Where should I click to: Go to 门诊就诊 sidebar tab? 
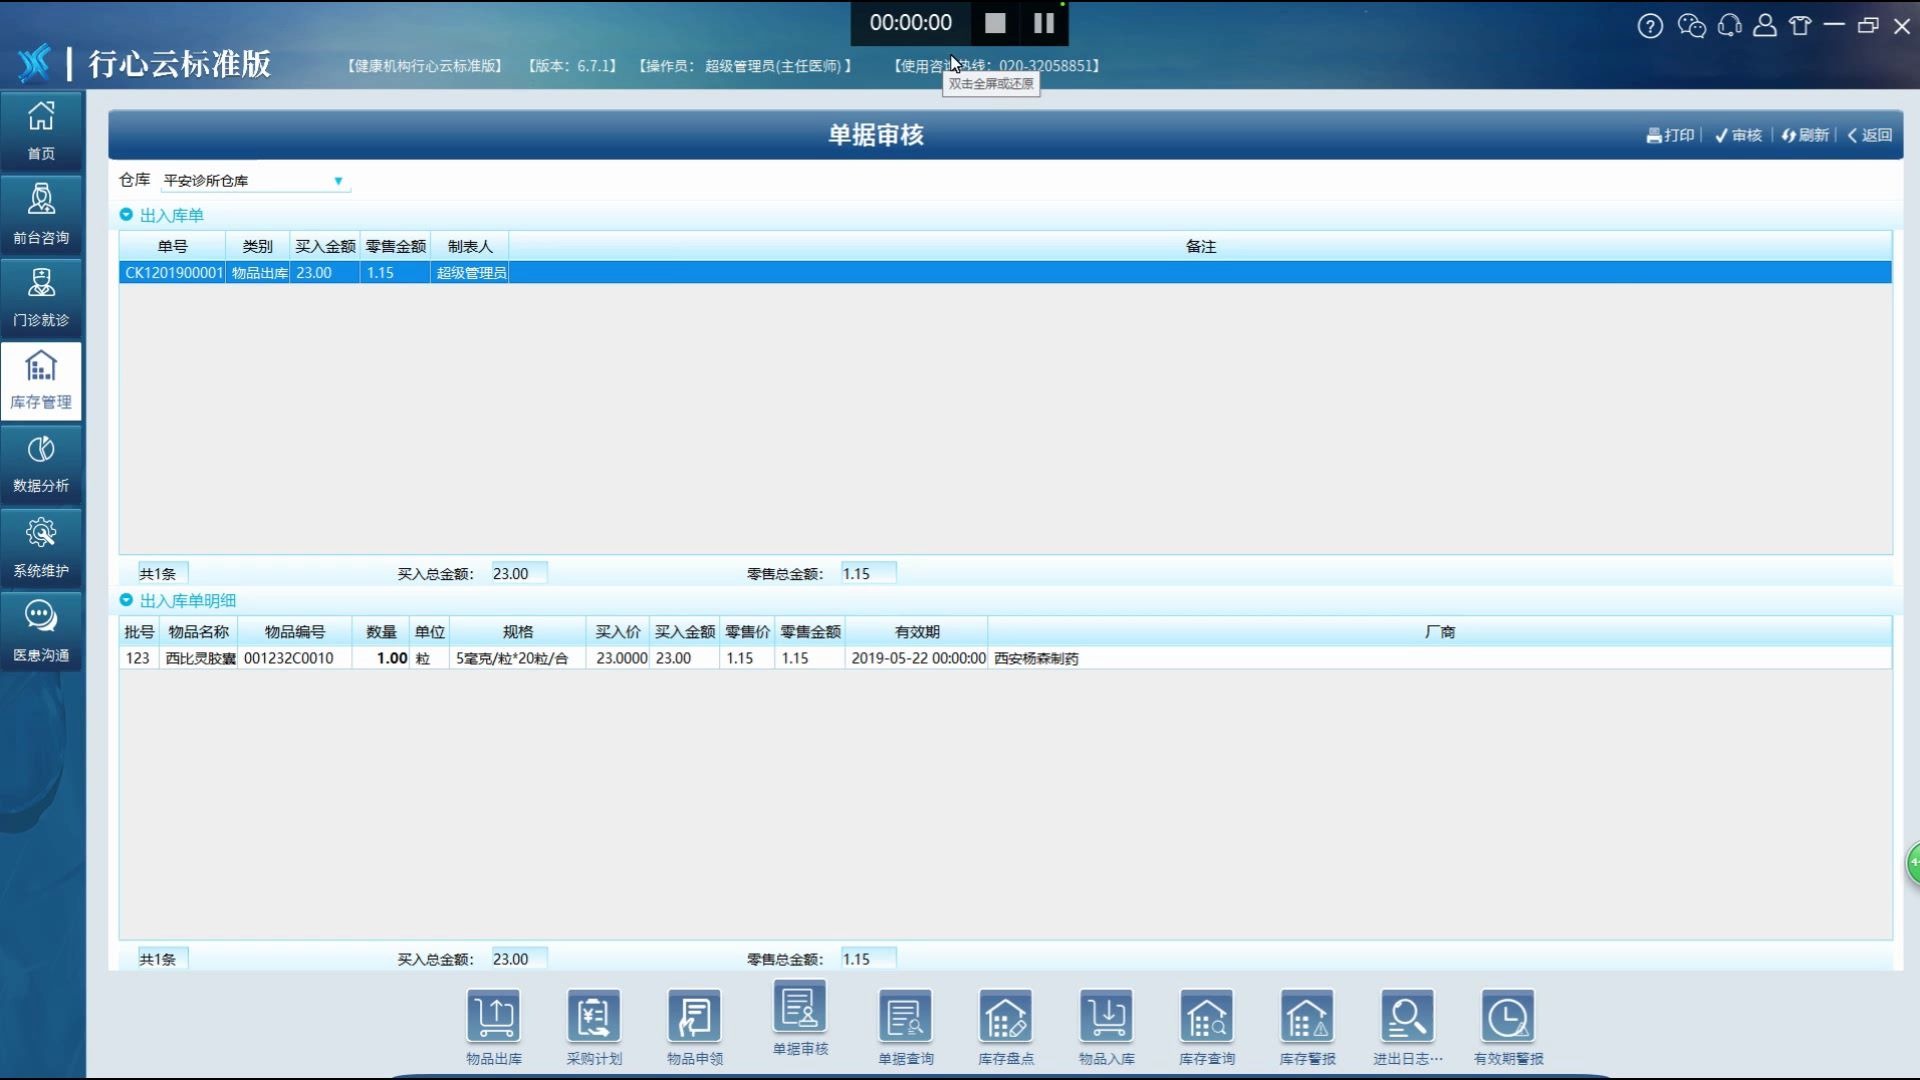41,297
